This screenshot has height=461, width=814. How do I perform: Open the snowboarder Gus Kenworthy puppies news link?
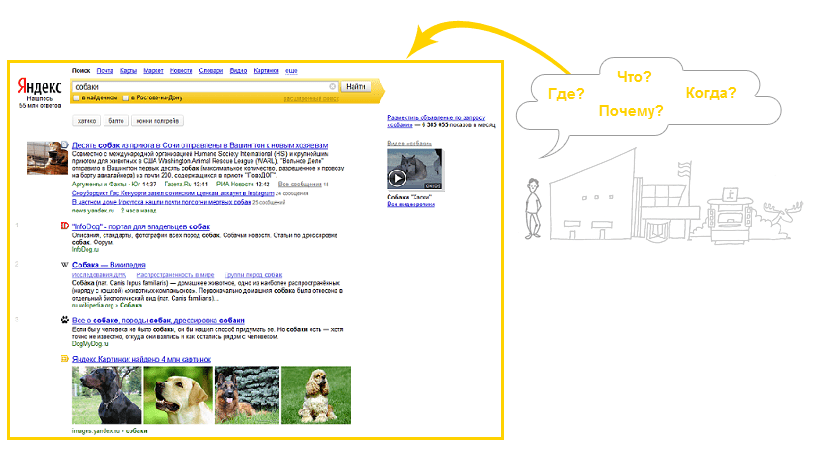coord(173,193)
